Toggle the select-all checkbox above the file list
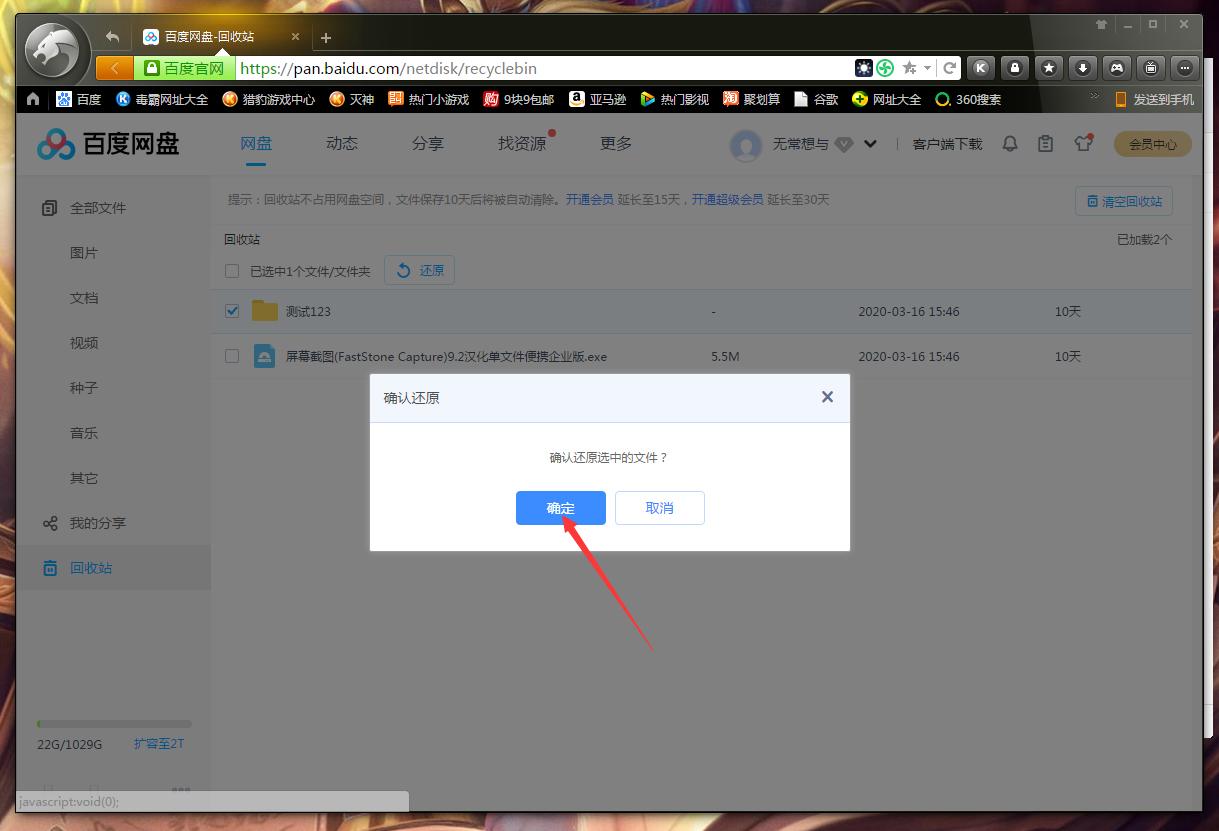The image size is (1219, 831). pyautogui.click(x=231, y=270)
